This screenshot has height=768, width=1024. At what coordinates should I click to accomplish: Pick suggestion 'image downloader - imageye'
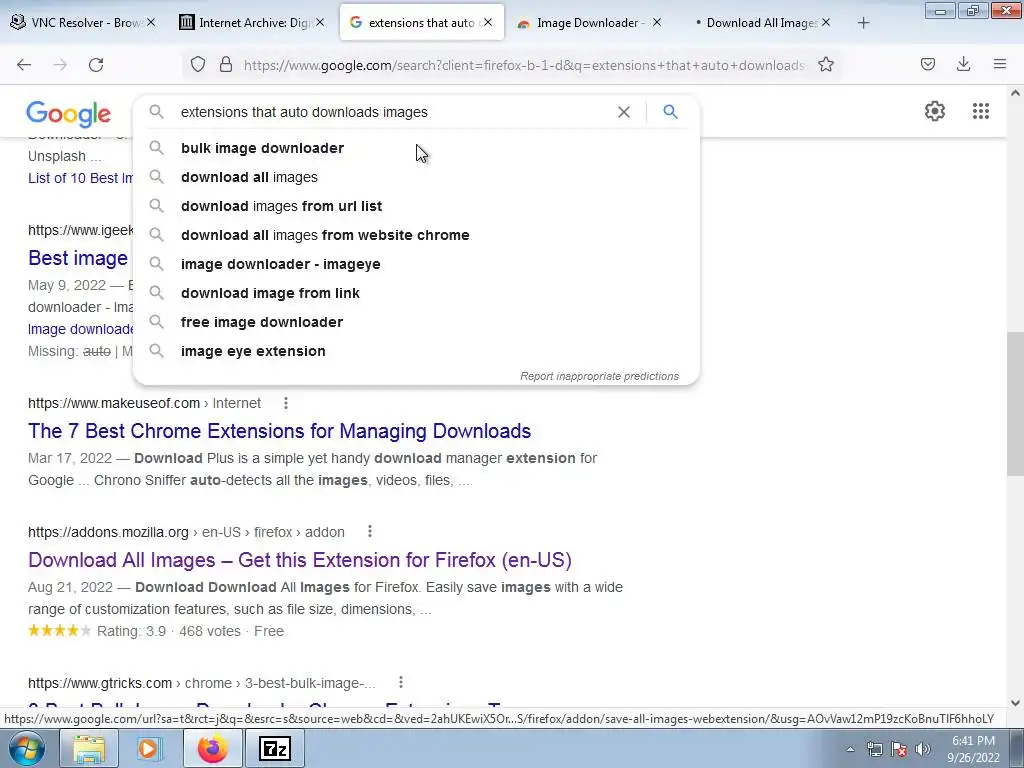[x=416, y=264]
